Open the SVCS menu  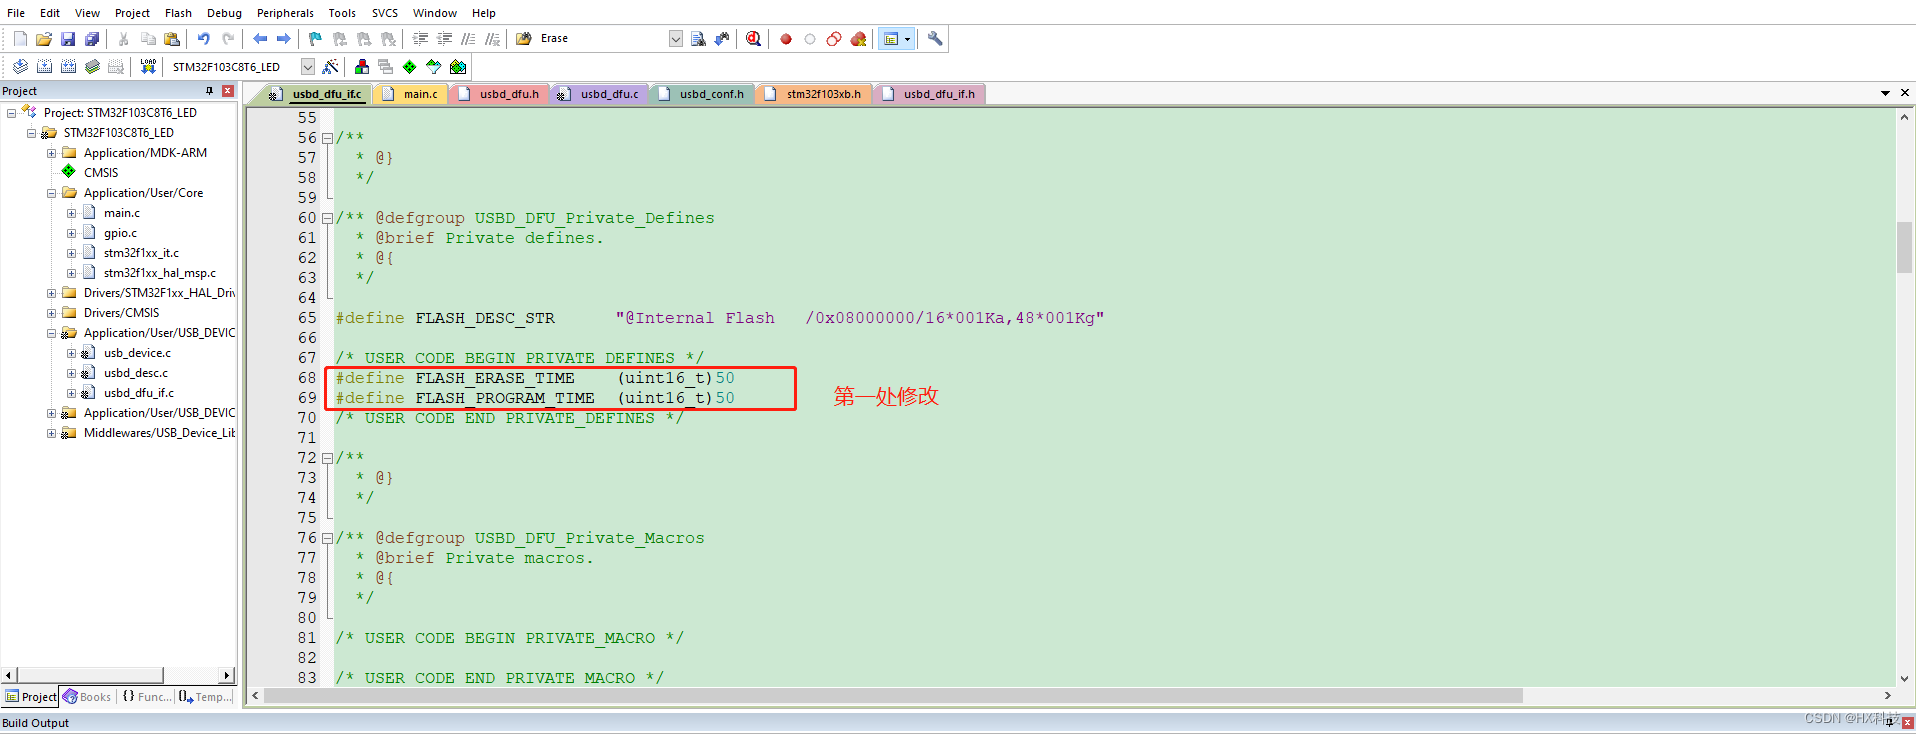[x=385, y=13]
